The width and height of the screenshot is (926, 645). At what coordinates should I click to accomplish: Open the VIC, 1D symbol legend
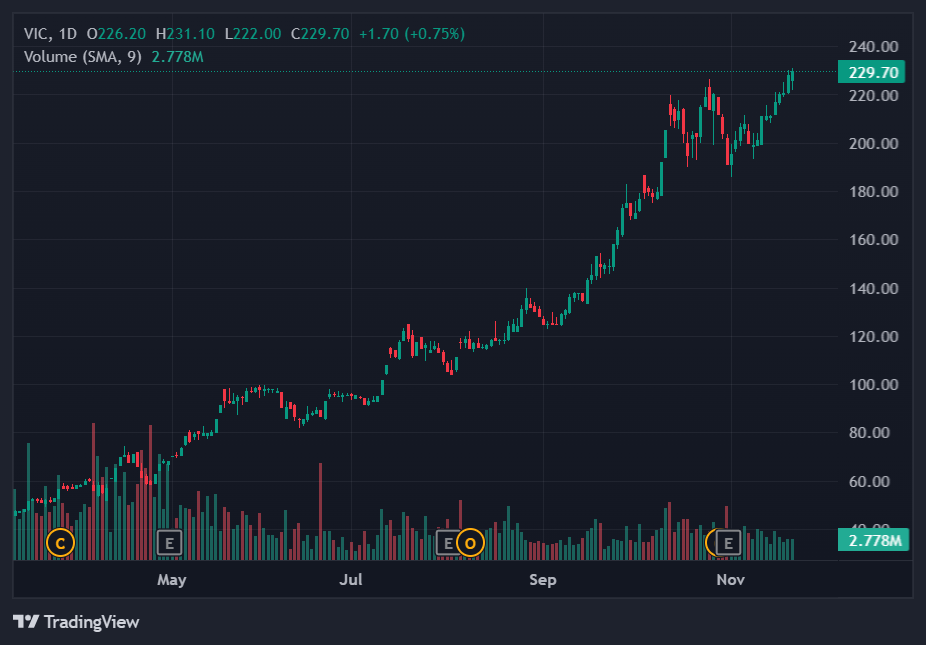(x=51, y=34)
